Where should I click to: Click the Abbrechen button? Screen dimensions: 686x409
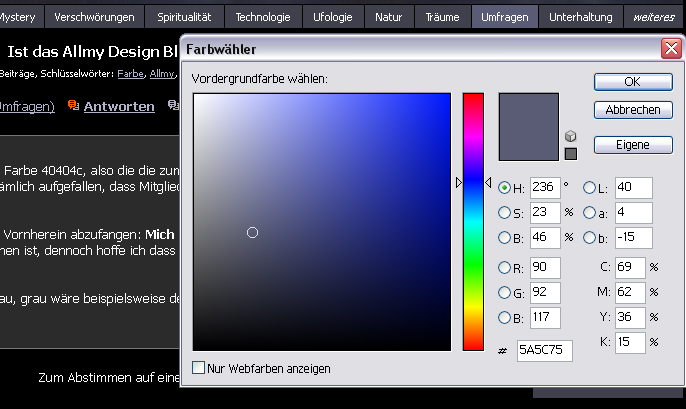633,110
